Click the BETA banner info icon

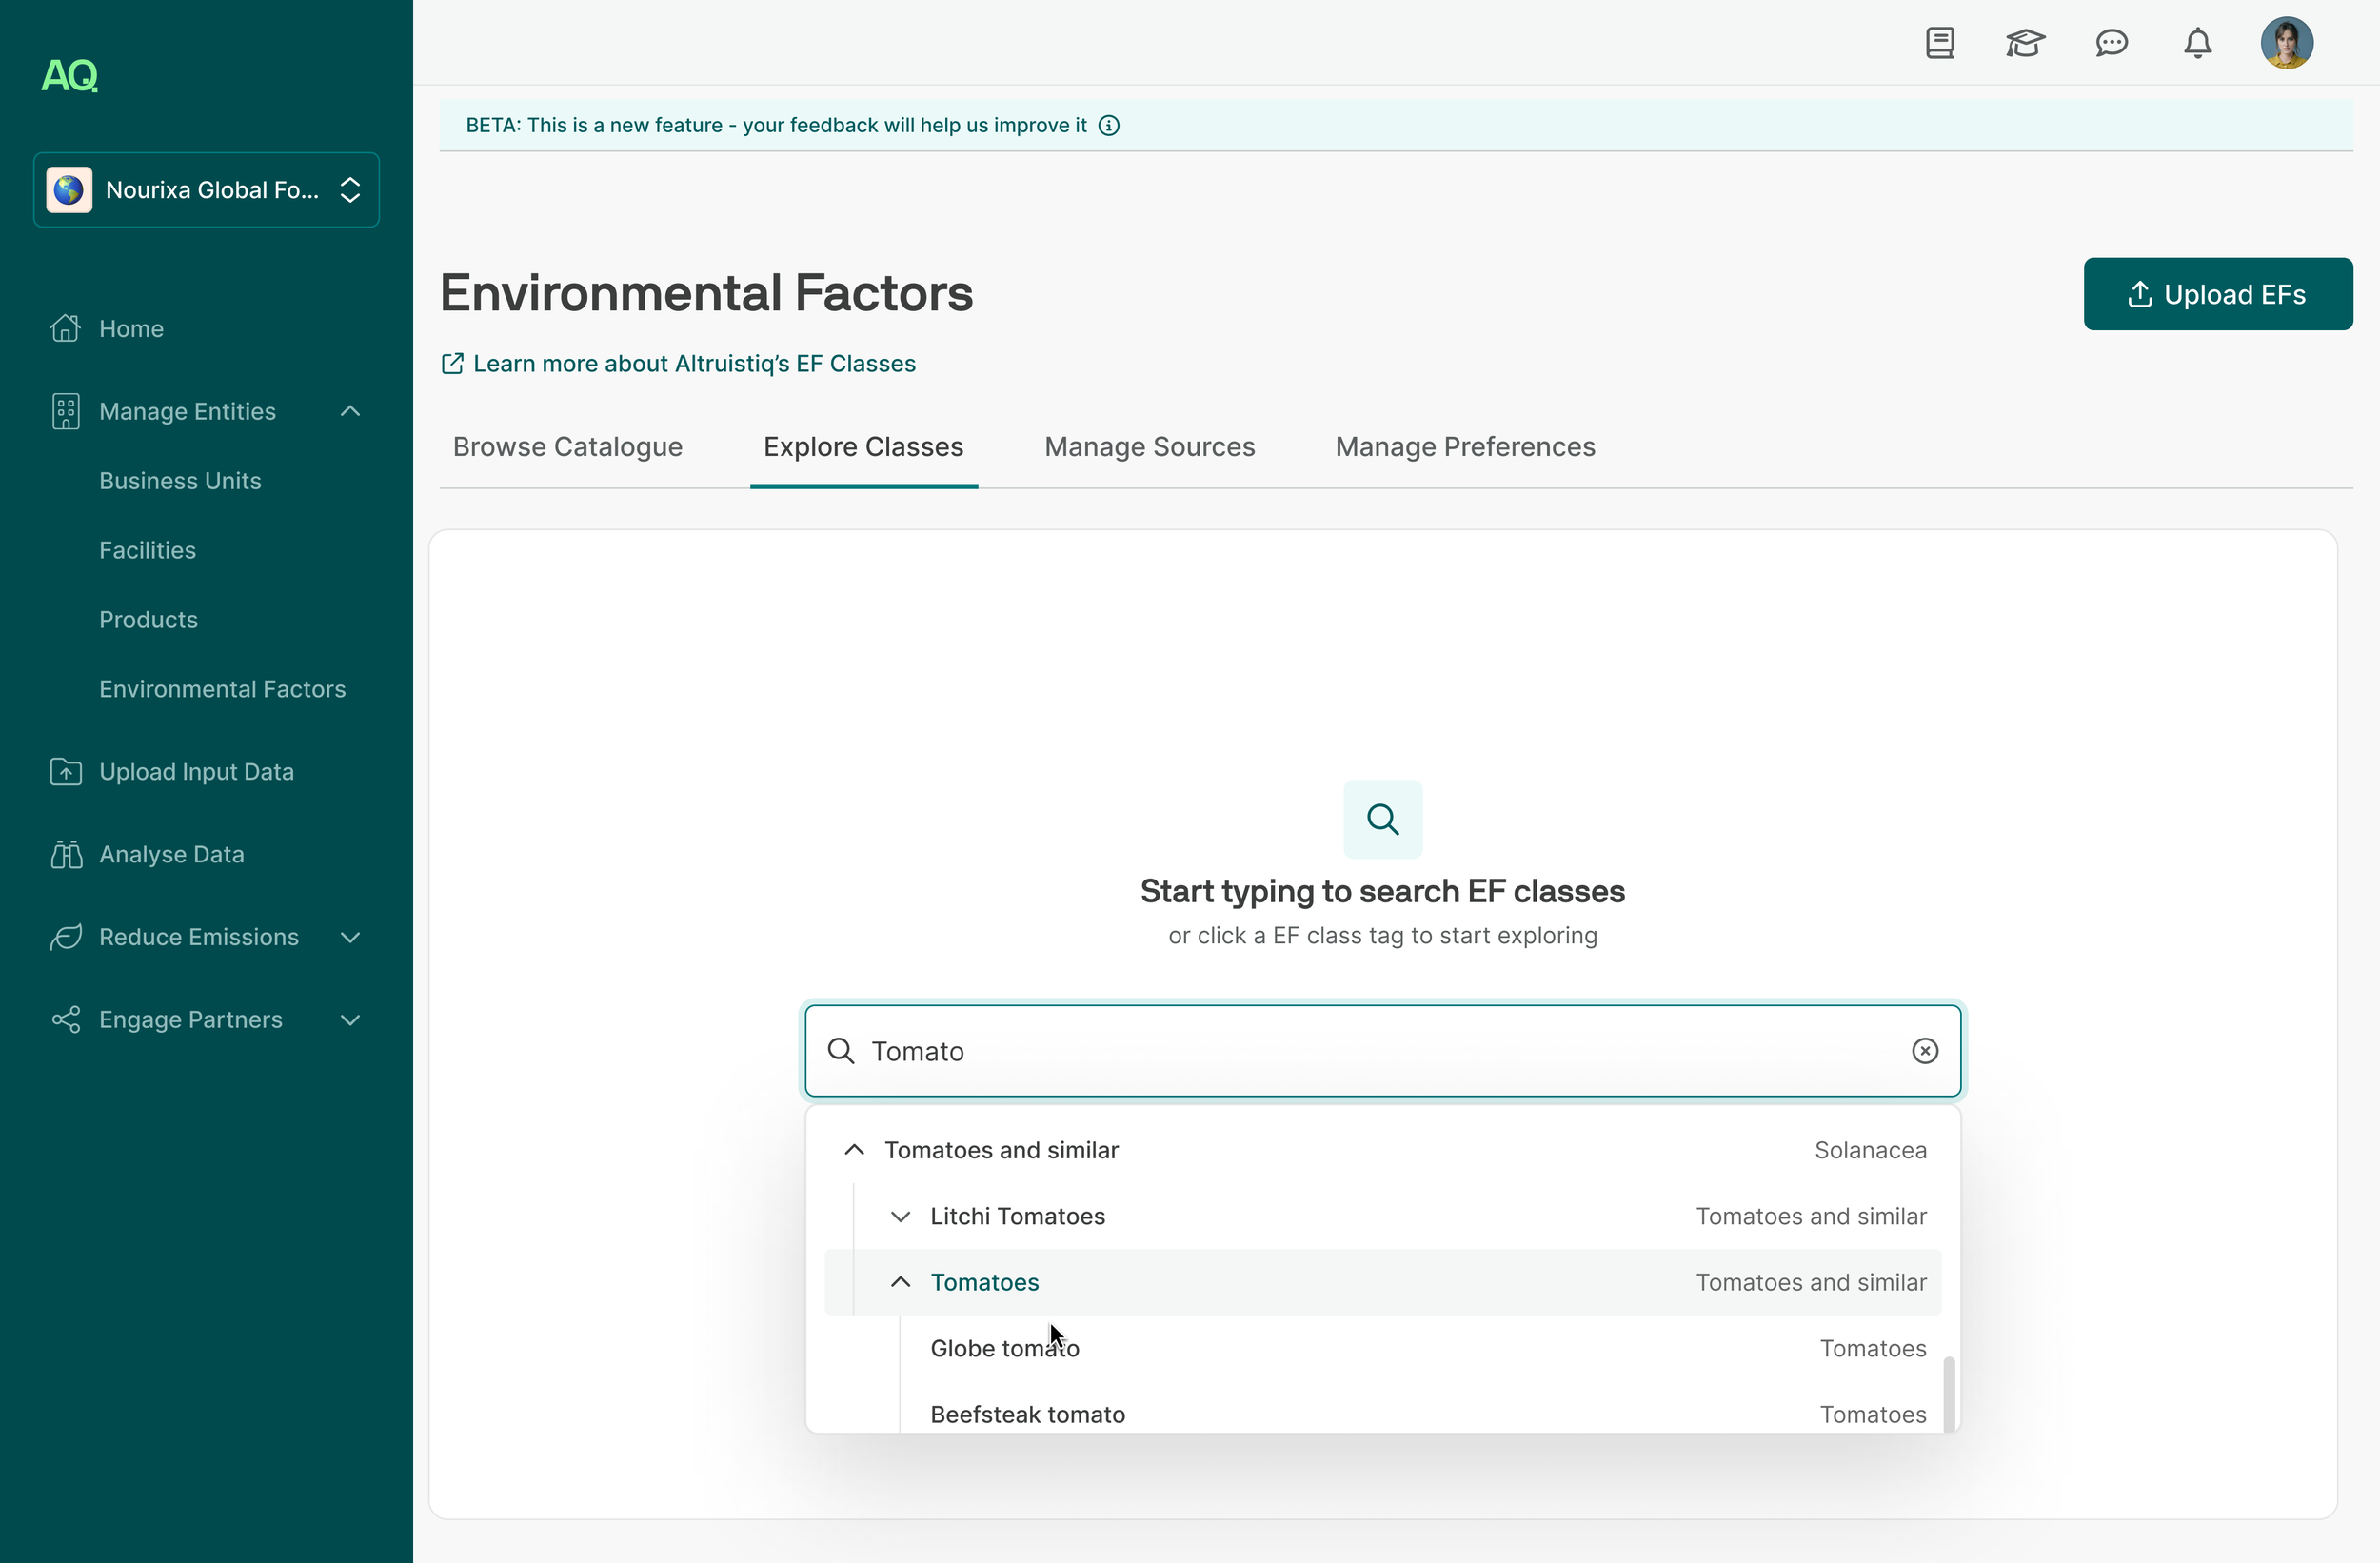(x=1109, y=125)
